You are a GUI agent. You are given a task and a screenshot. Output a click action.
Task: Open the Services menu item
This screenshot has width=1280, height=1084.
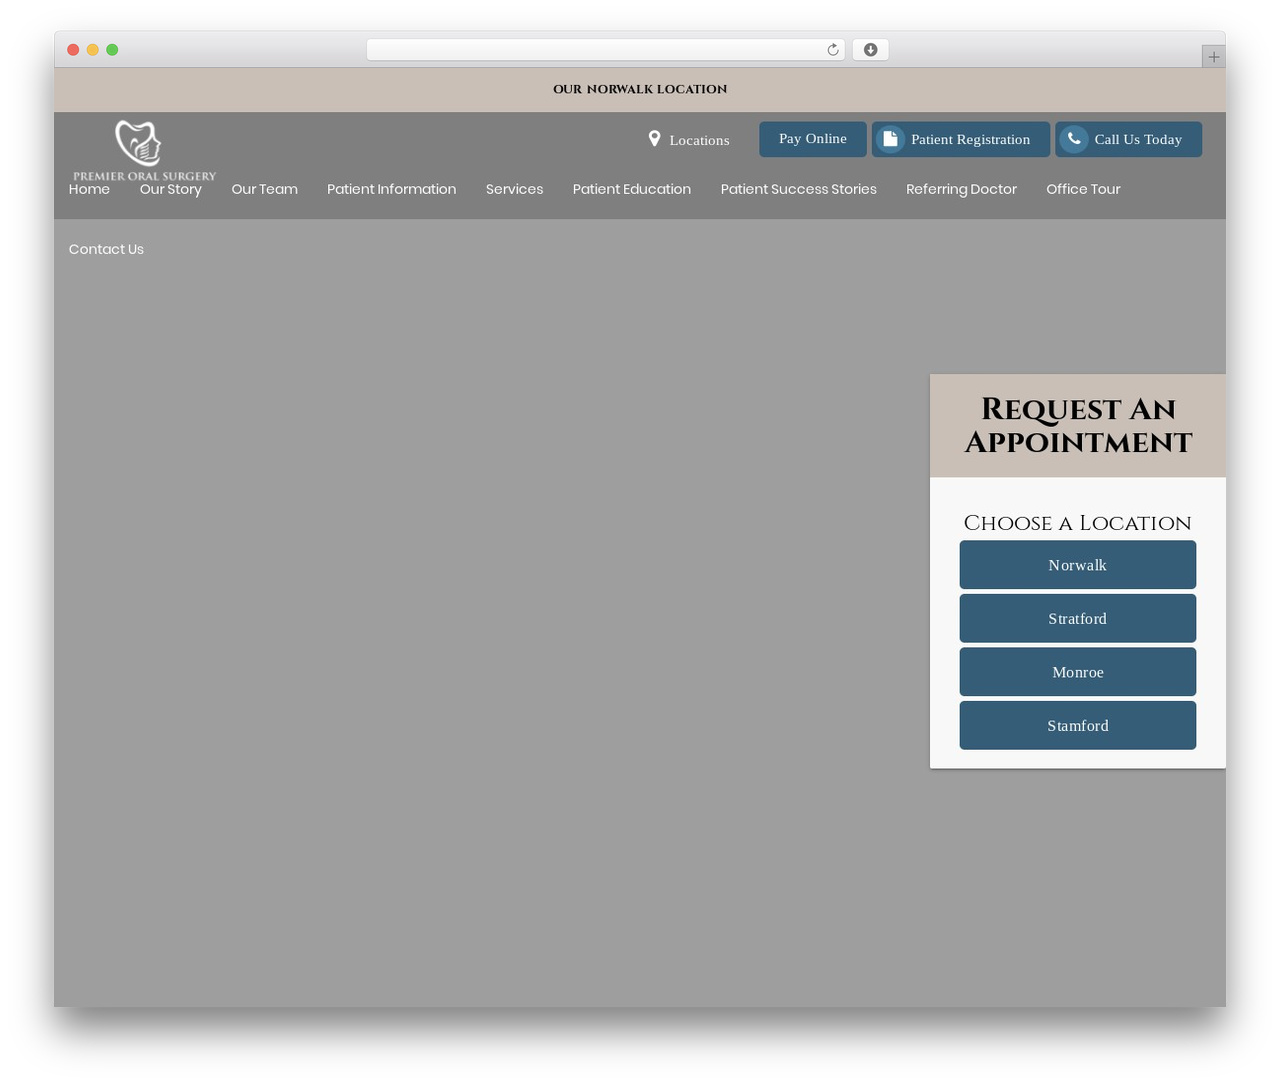[514, 189]
